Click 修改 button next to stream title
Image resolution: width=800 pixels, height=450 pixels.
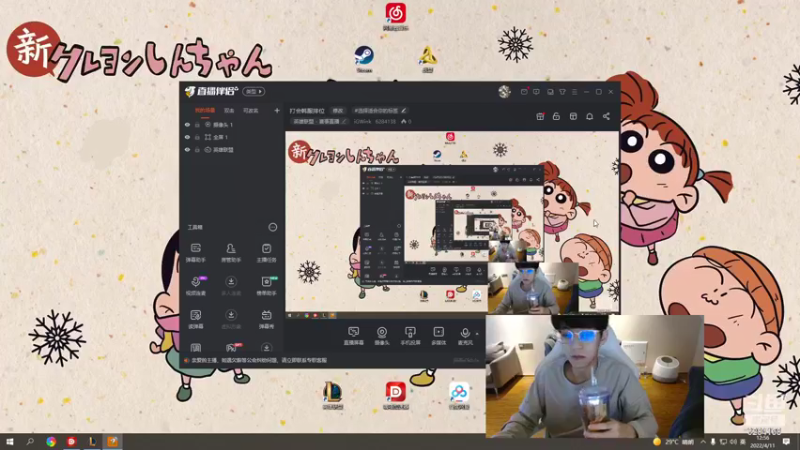338,111
